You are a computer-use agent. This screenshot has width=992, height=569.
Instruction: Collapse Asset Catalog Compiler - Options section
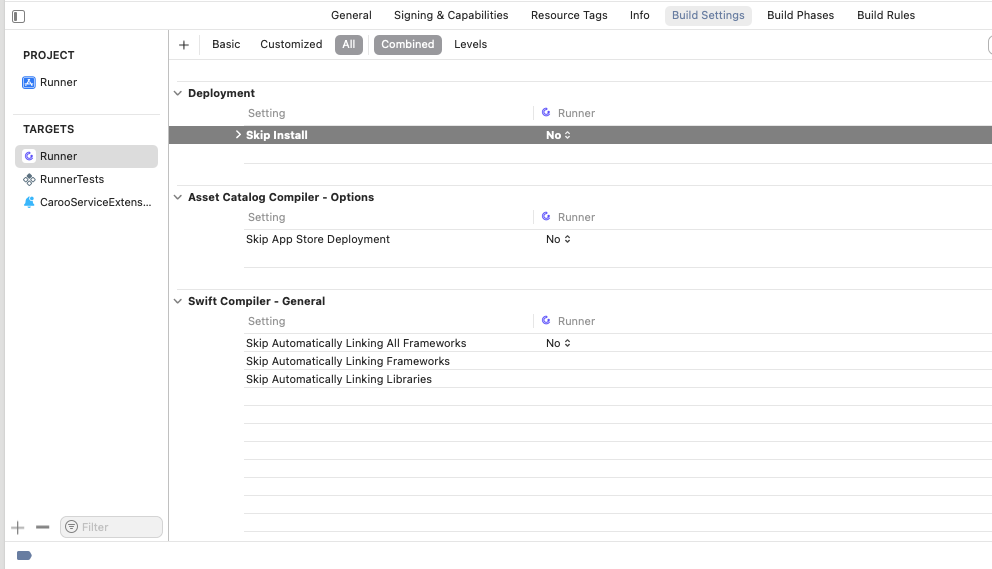178,197
